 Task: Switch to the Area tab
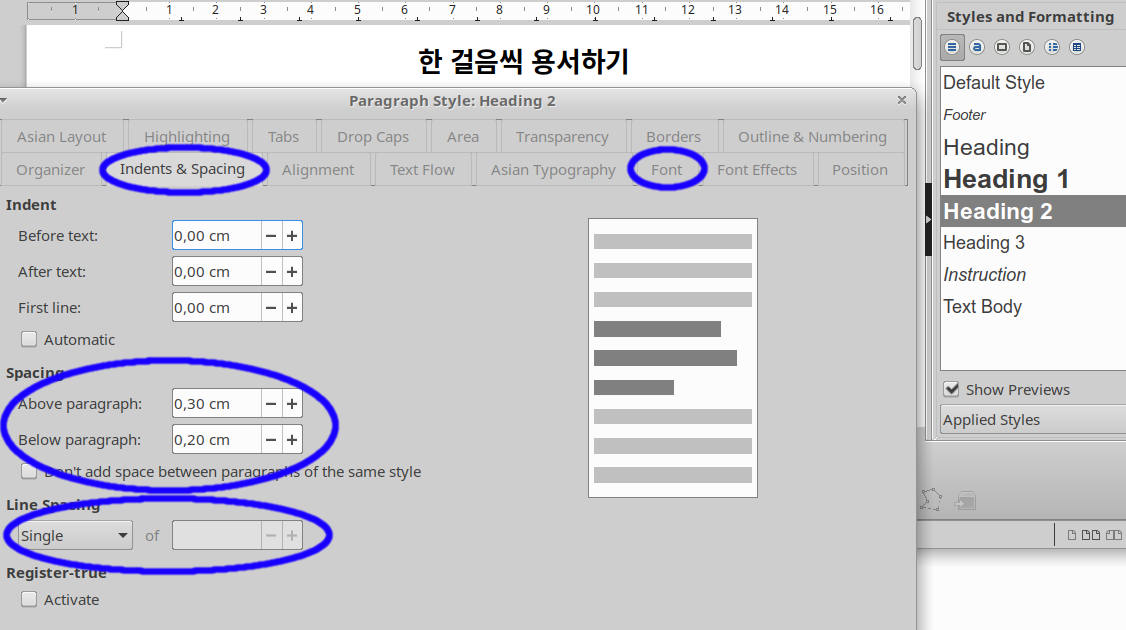[x=462, y=136]
